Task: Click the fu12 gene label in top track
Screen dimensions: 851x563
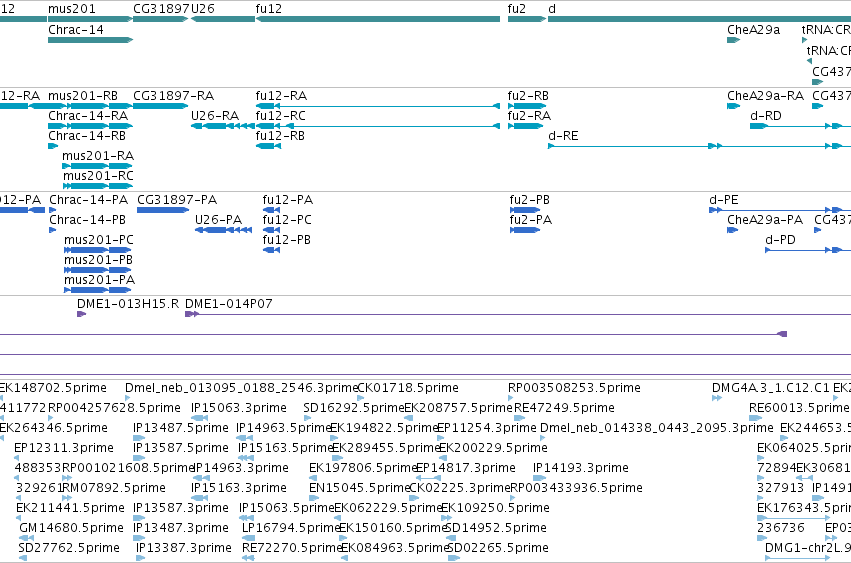Action: click(x=269, y=9)
